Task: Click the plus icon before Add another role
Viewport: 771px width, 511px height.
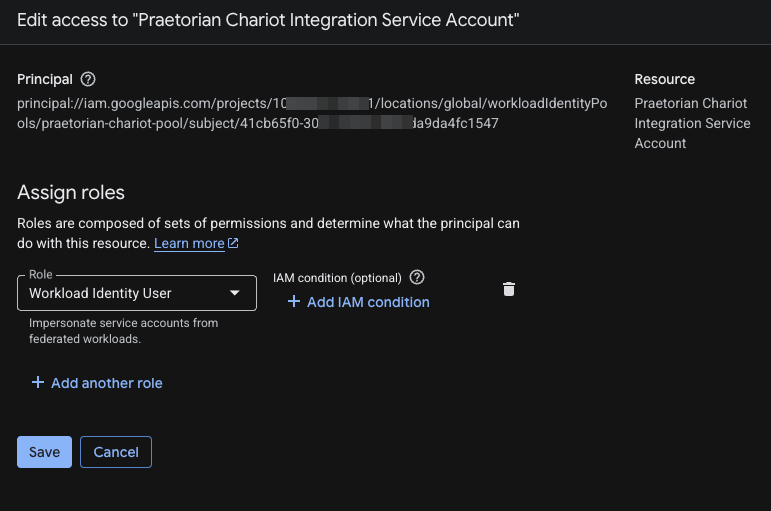Action: (x=38, y=383)
